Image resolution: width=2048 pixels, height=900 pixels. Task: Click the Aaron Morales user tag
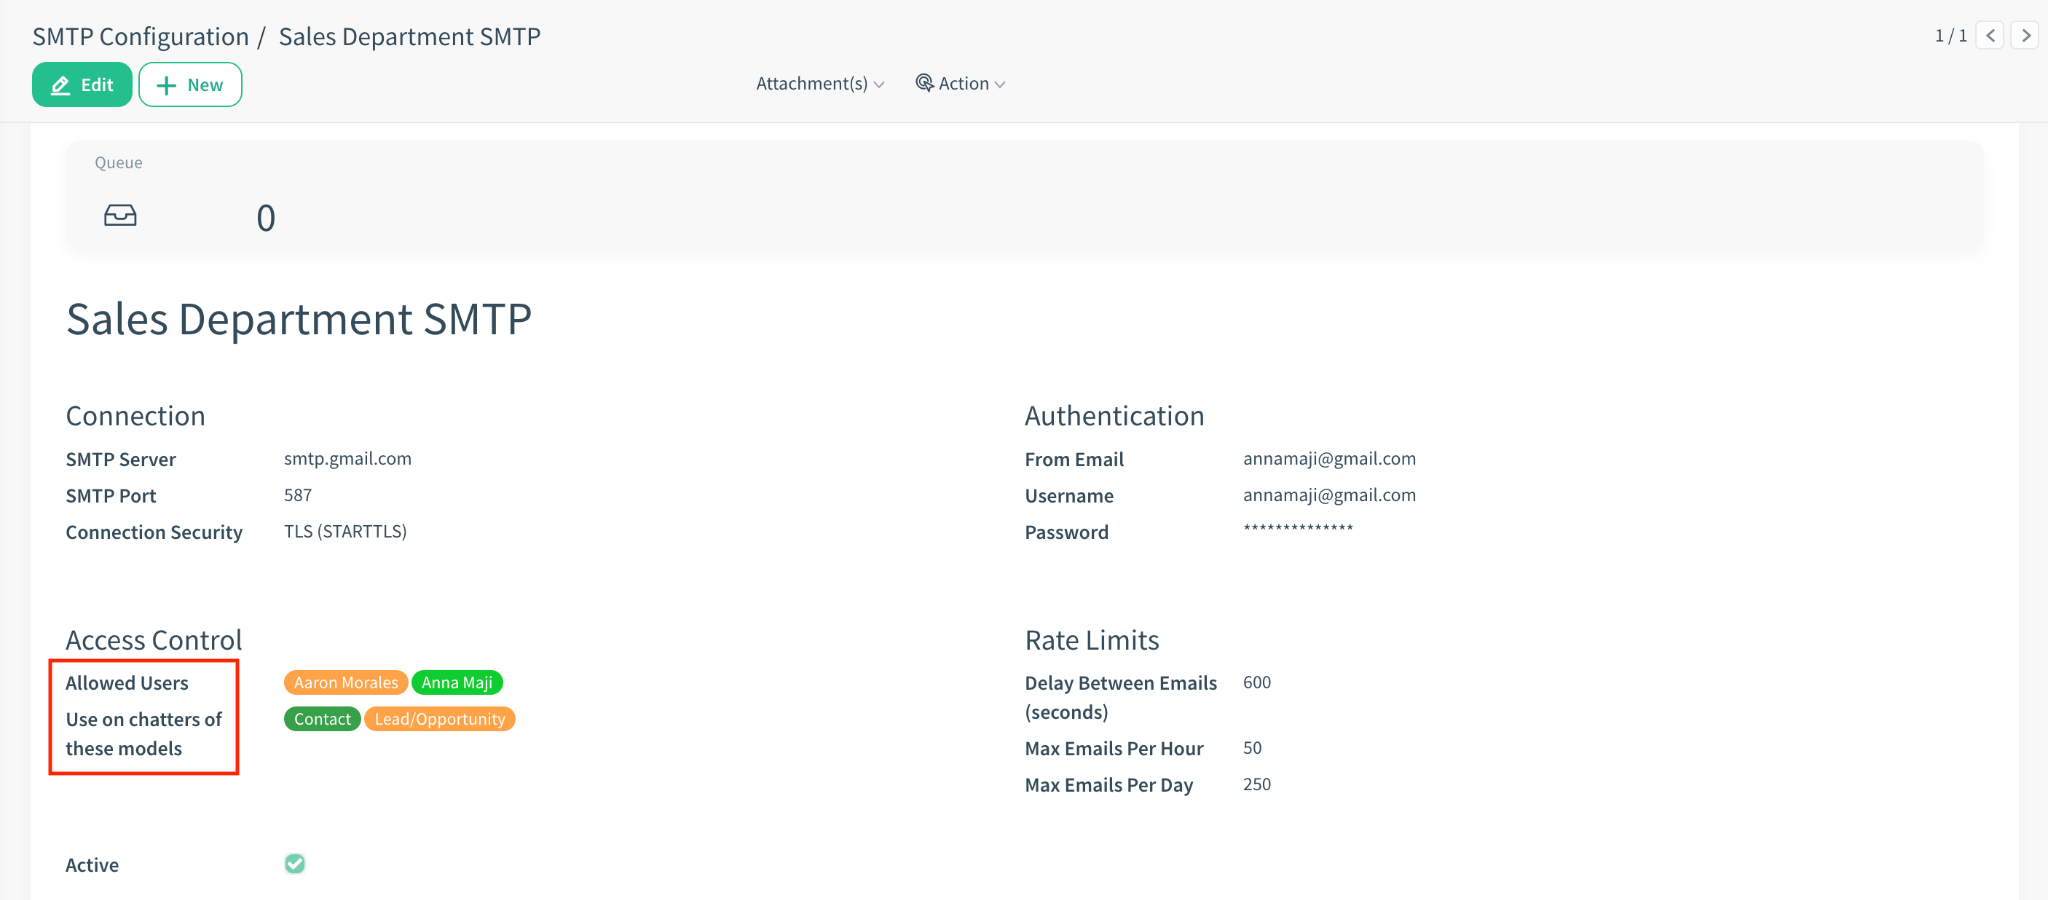[x=345, y=682]
